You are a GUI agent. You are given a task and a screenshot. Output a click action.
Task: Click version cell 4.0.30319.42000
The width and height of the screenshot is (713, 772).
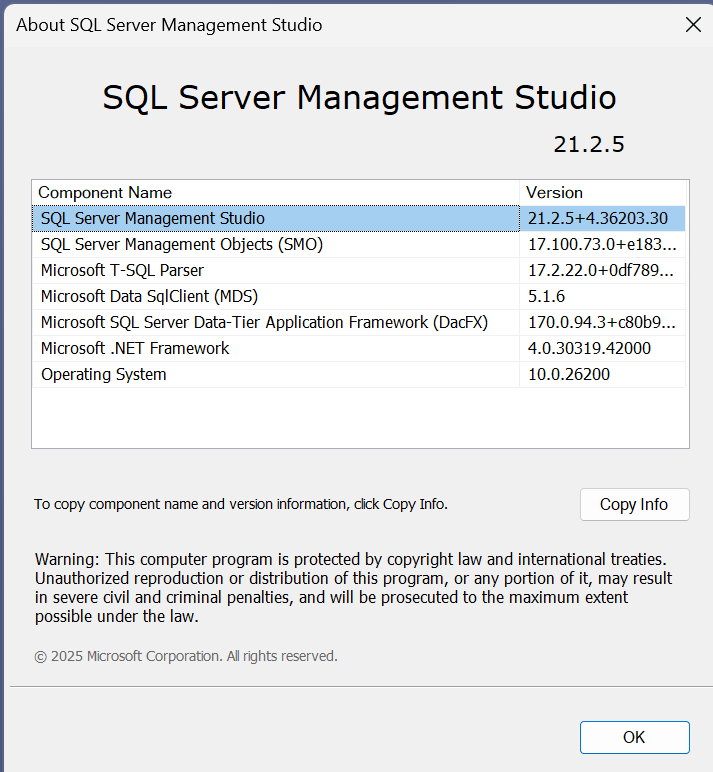(602, 349)
